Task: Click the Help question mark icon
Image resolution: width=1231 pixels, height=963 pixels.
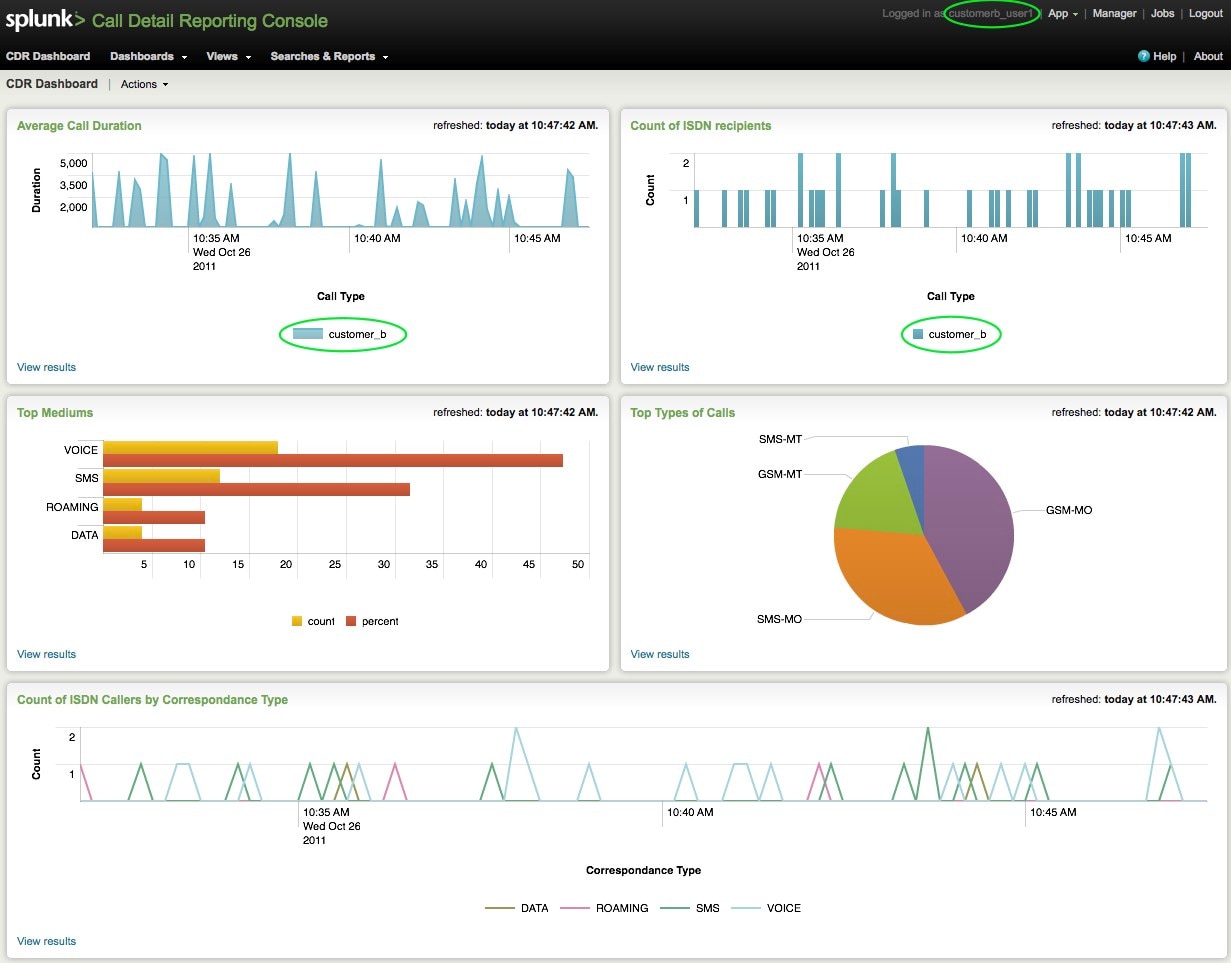Action: click(x=1144, y=57)
